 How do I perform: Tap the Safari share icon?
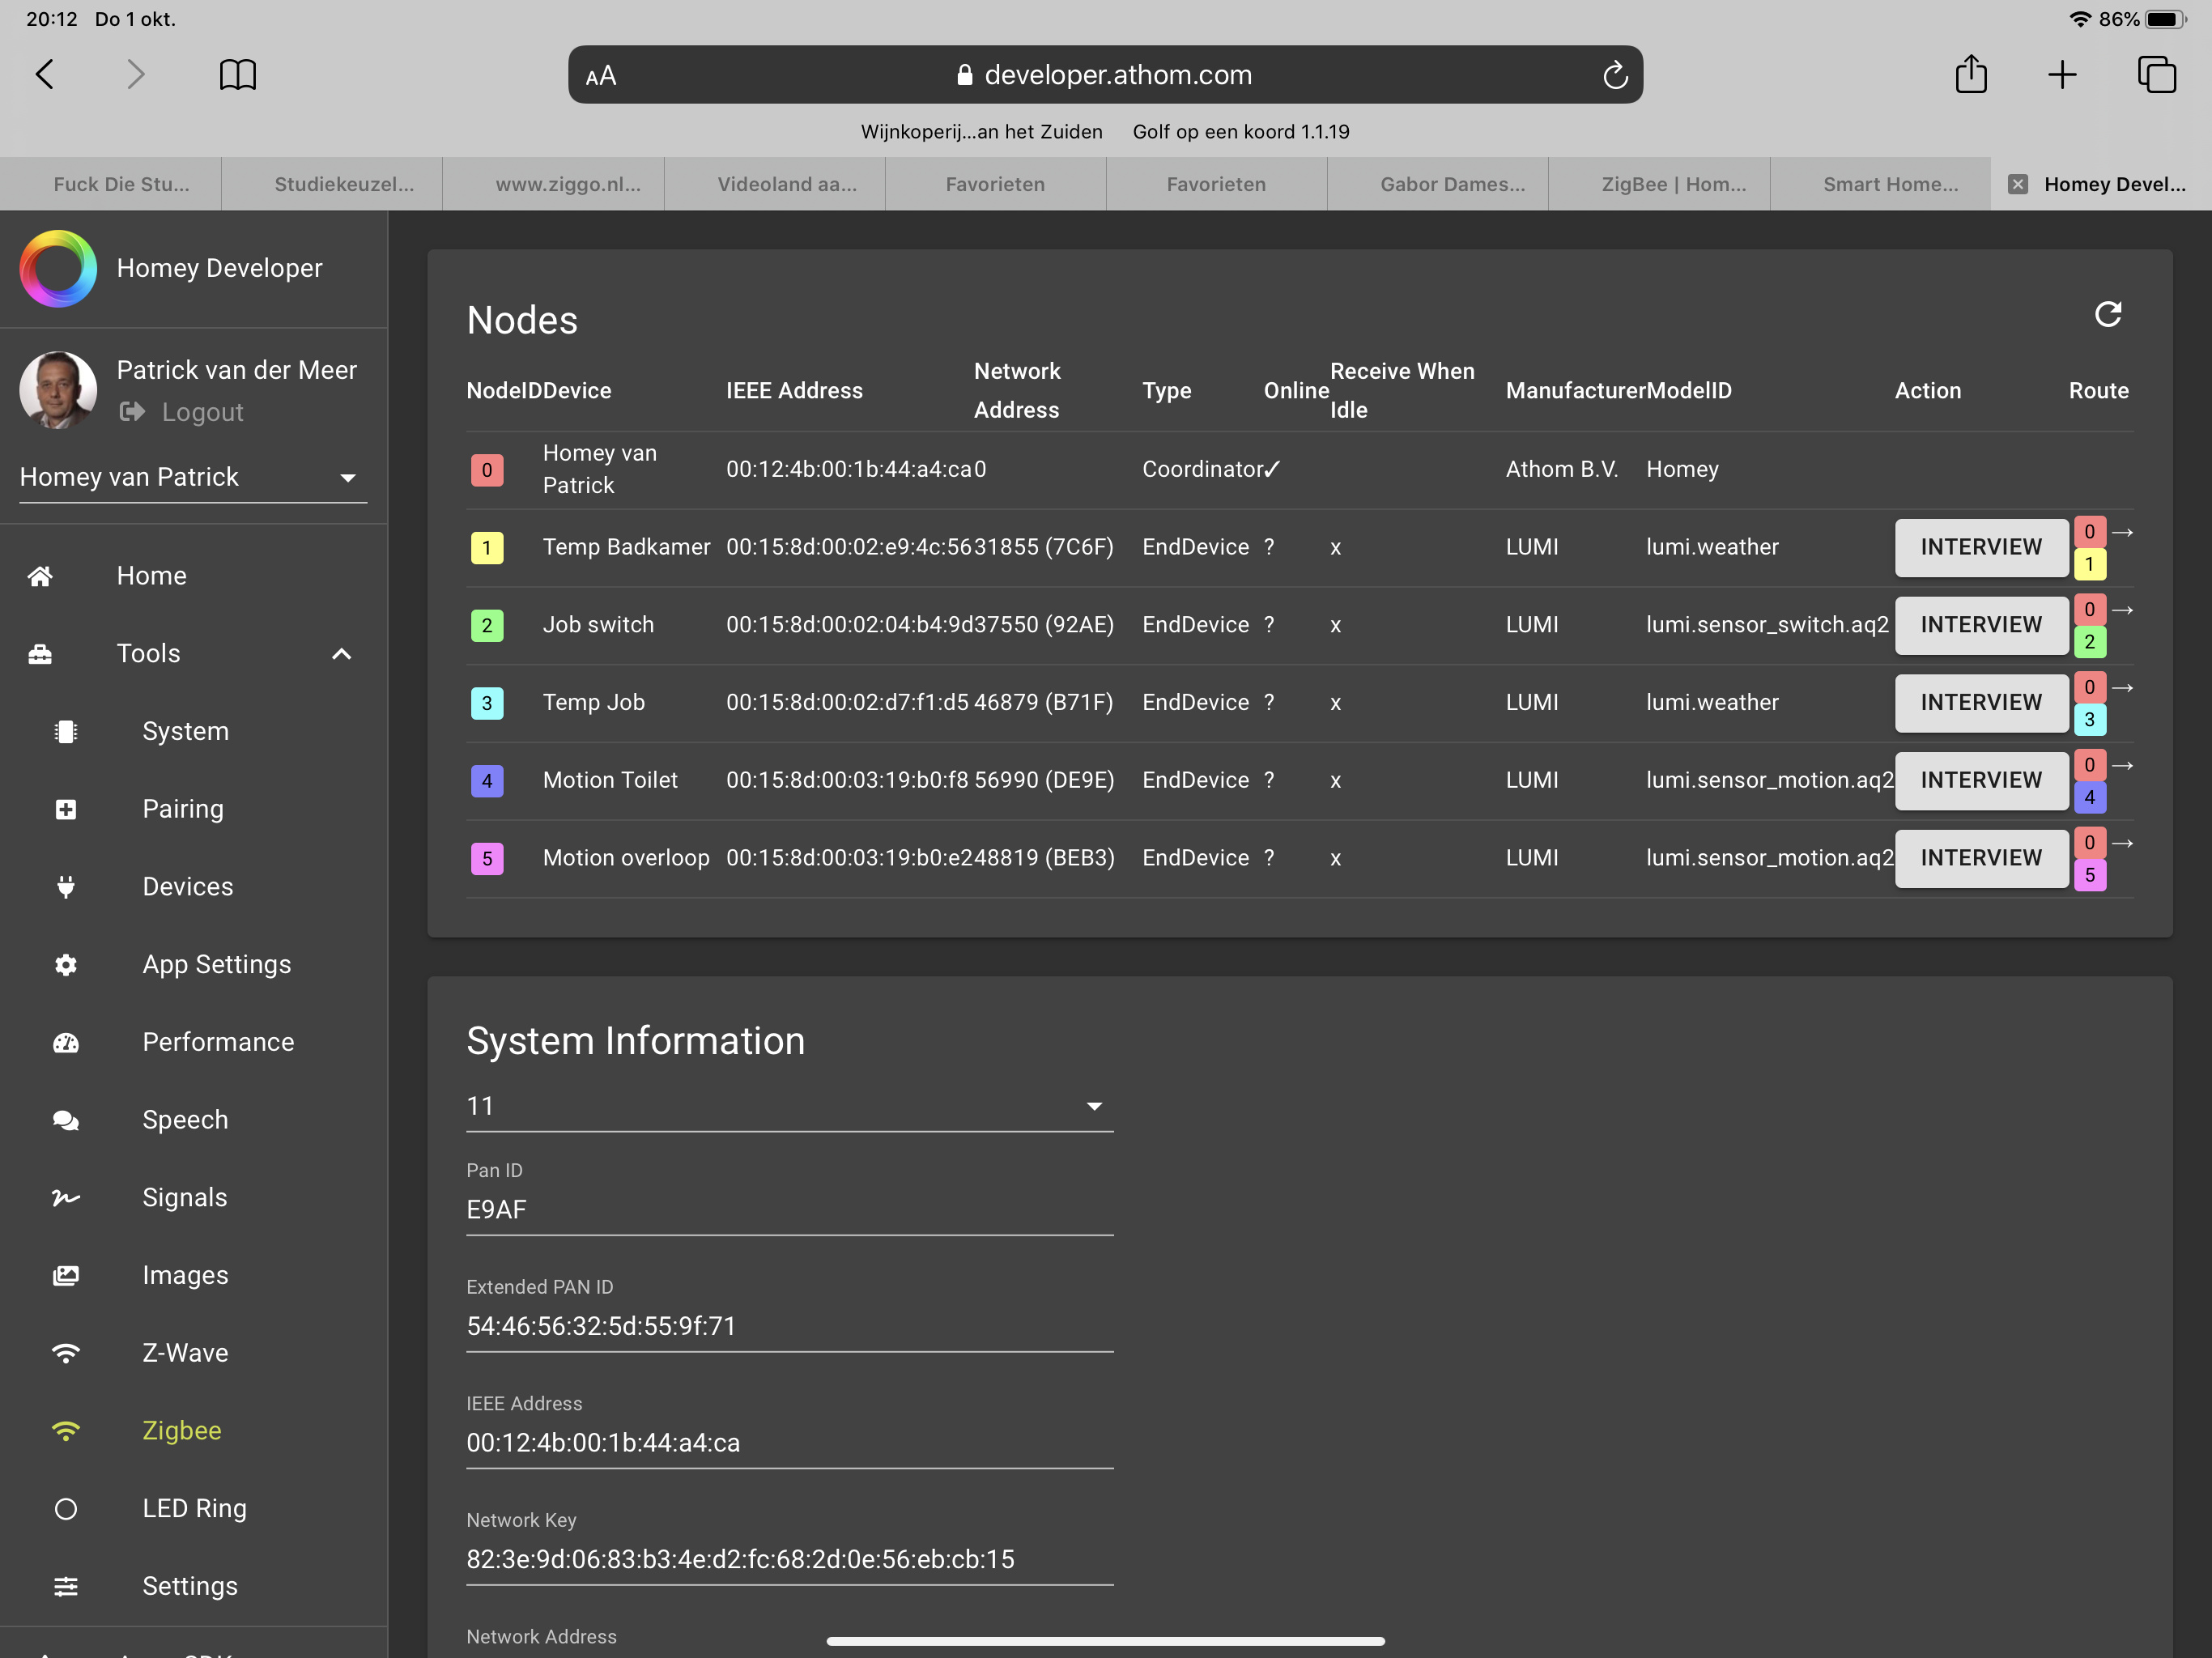coord(1970,75)
